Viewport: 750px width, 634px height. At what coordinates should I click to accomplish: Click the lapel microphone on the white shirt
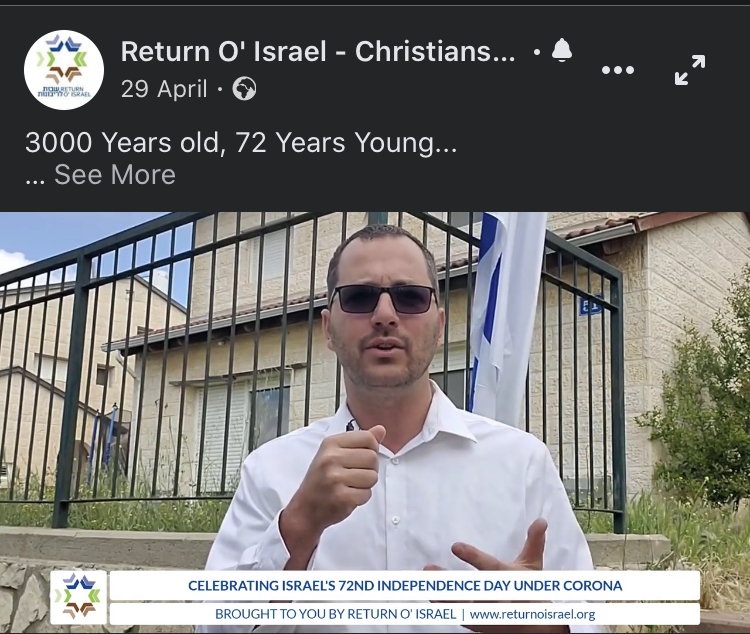[351, 424]
